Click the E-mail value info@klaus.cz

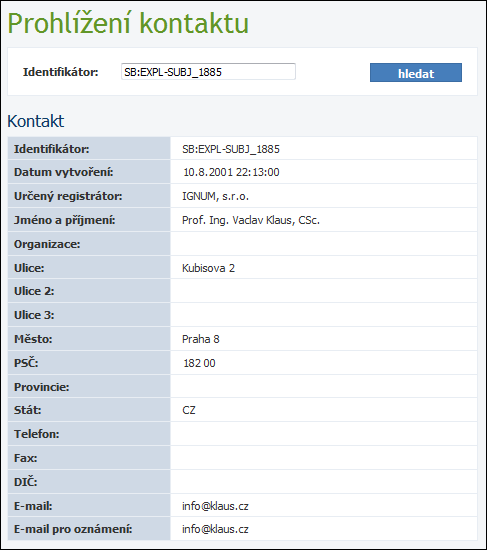(215, 506)
